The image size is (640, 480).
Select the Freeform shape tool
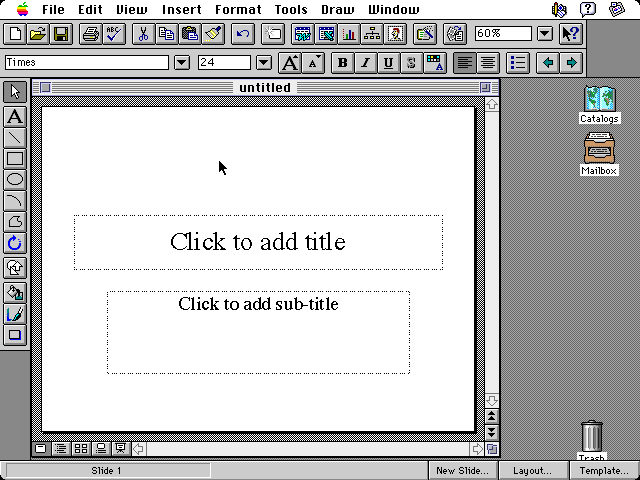click(15, 222)
